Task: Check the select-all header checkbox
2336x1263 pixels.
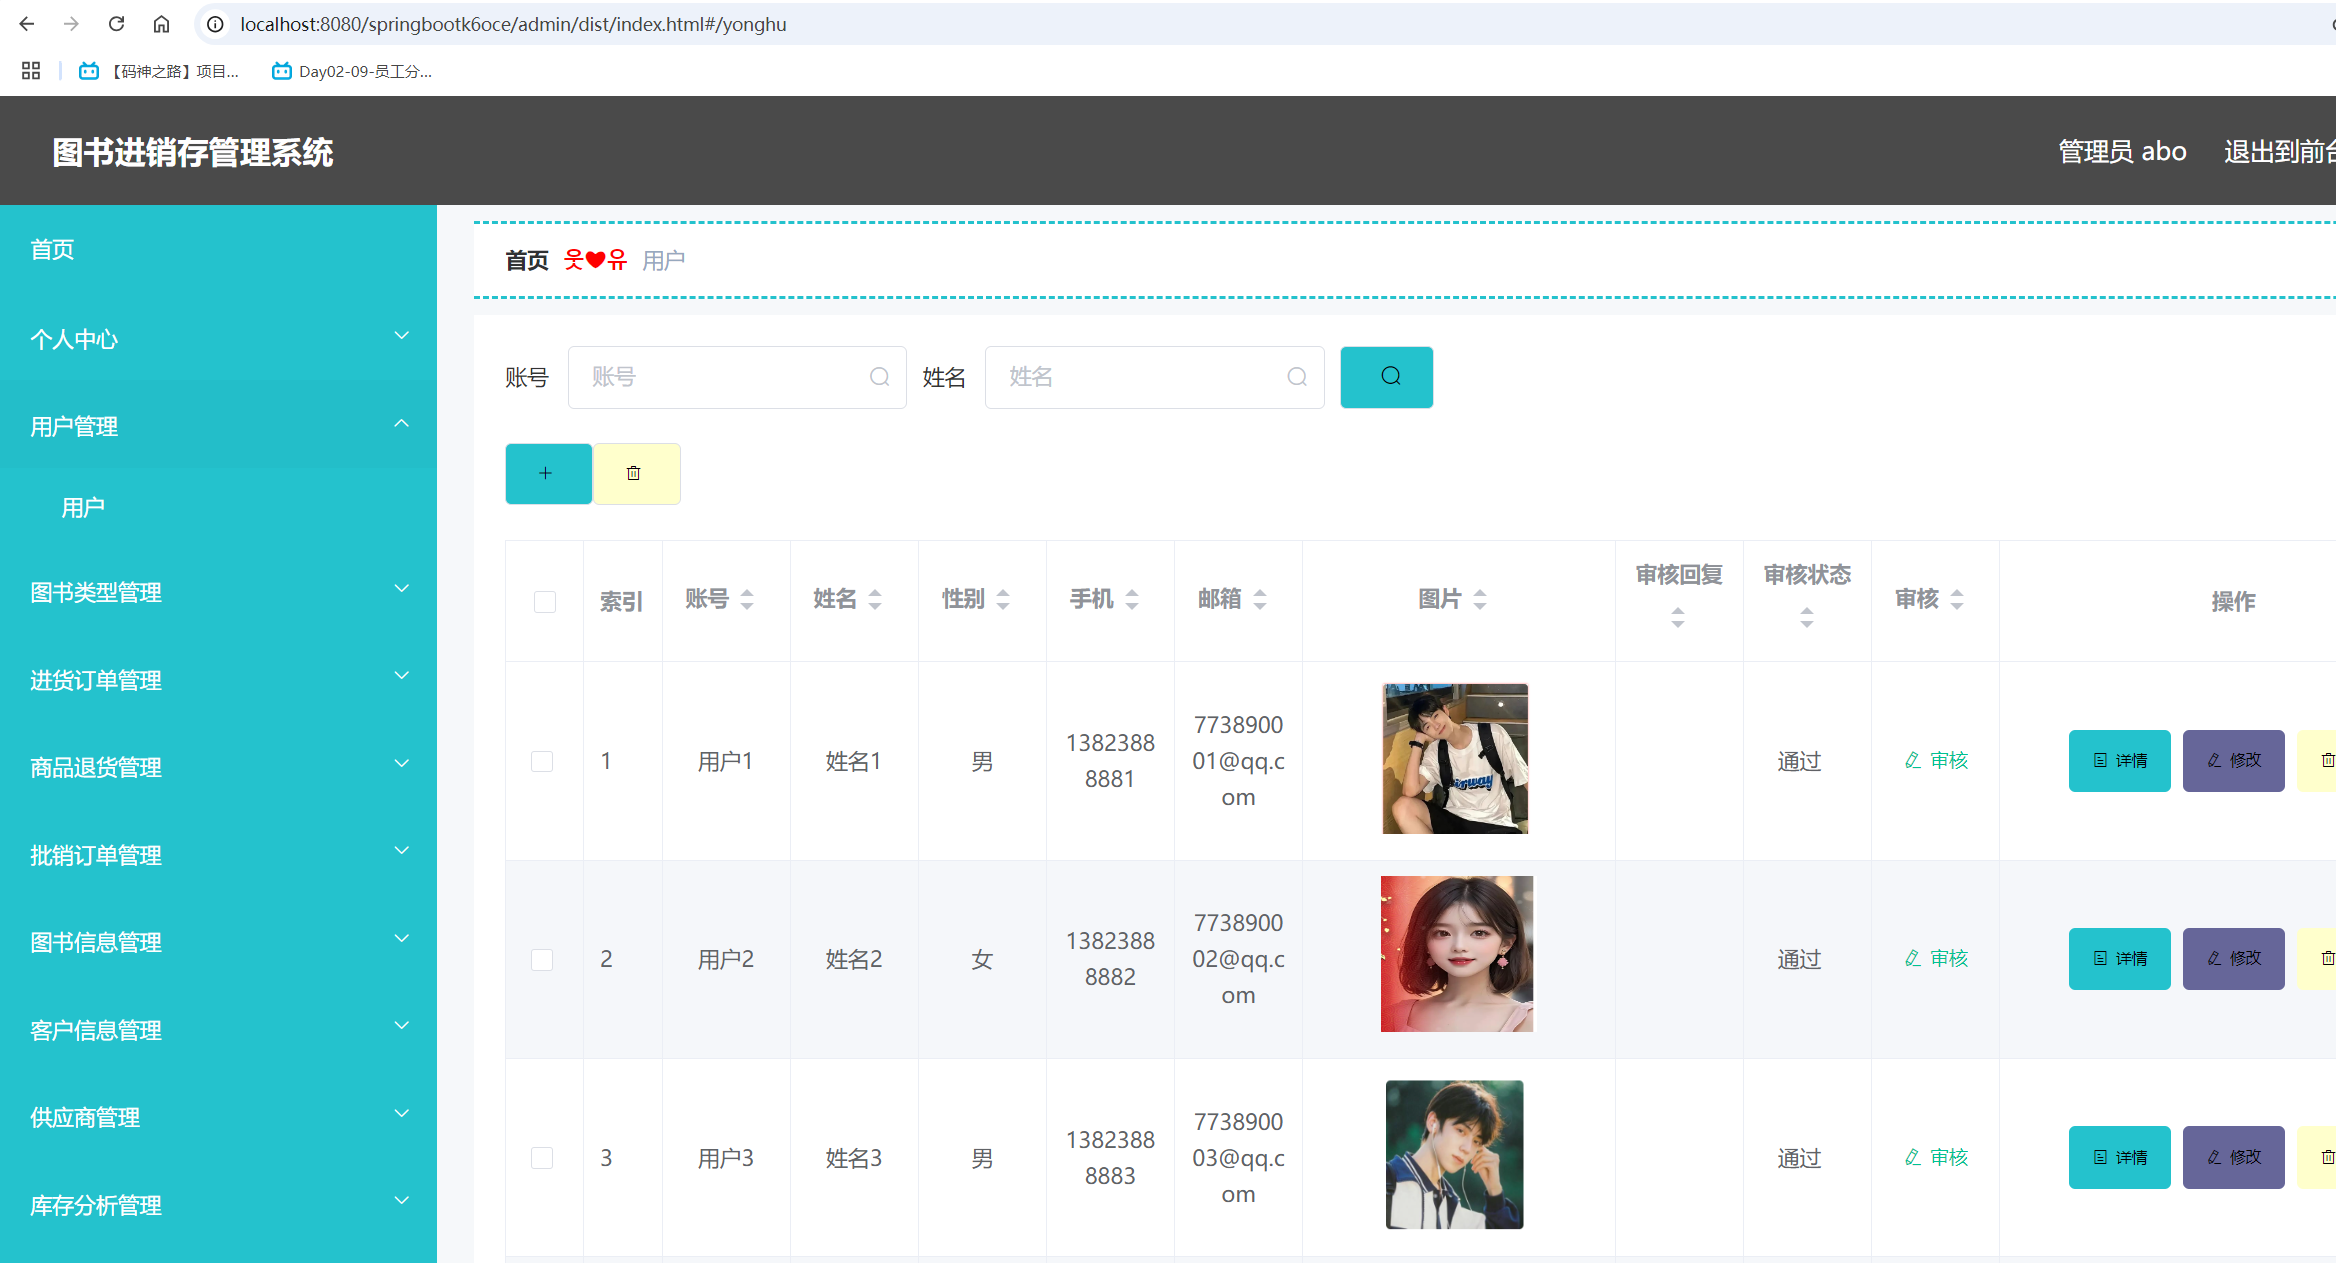Action: (x=544, y=601)
